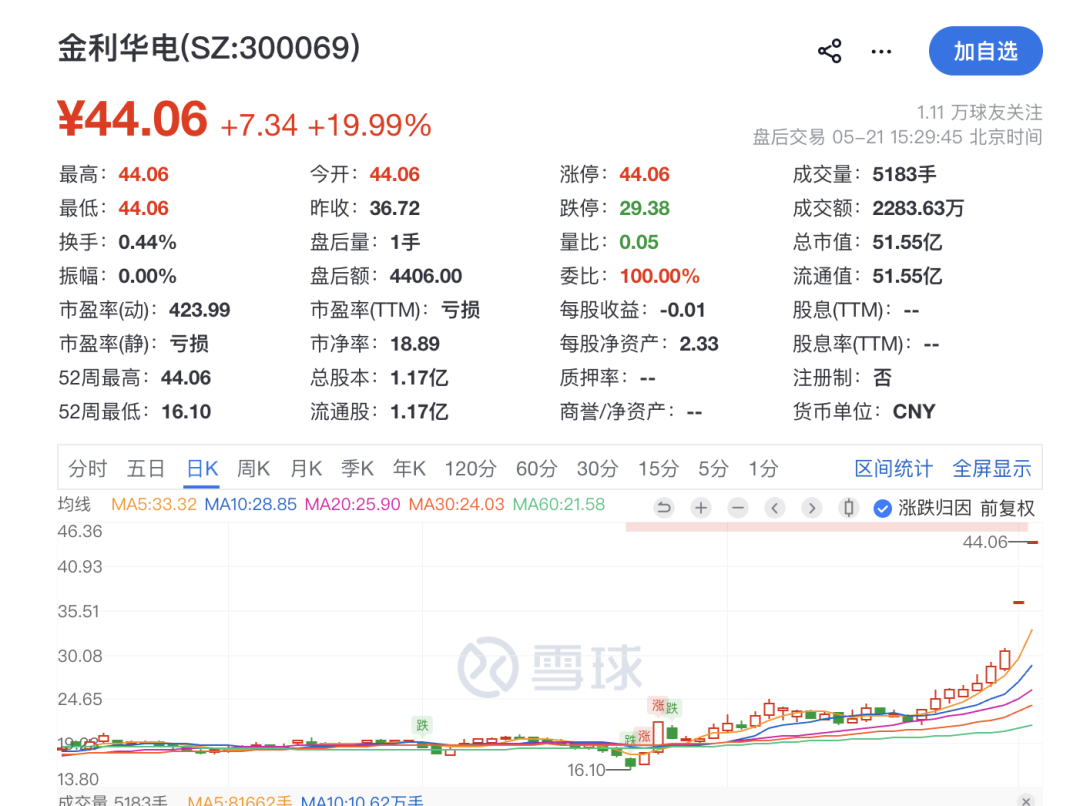Open the 5分 interval chart
The width and height of the screenshot is (1080, 806).
point(713,468)
